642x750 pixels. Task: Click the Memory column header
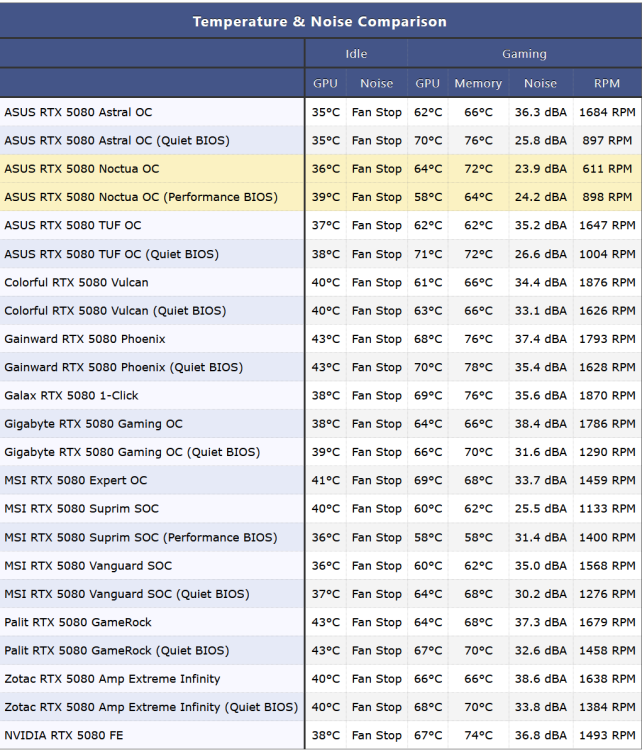click(x=478, y=83)
